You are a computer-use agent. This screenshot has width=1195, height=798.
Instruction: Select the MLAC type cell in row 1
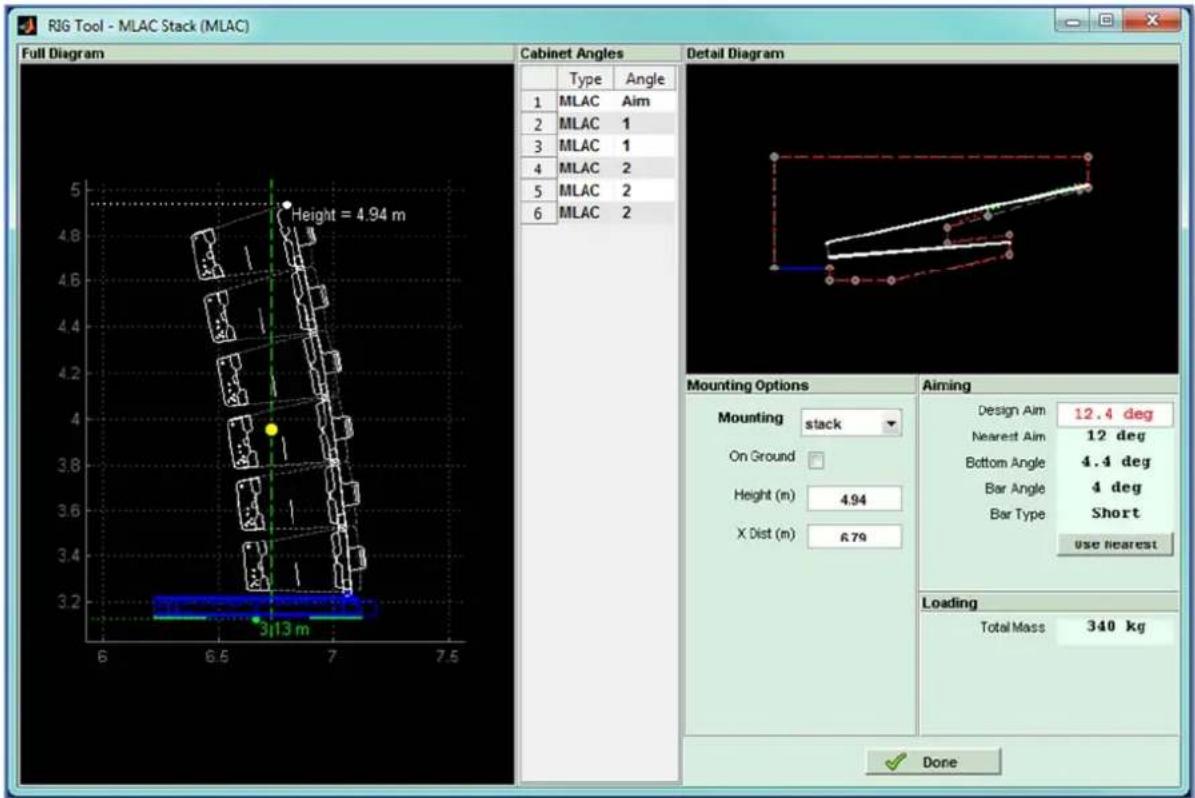[x=585, y=101]
